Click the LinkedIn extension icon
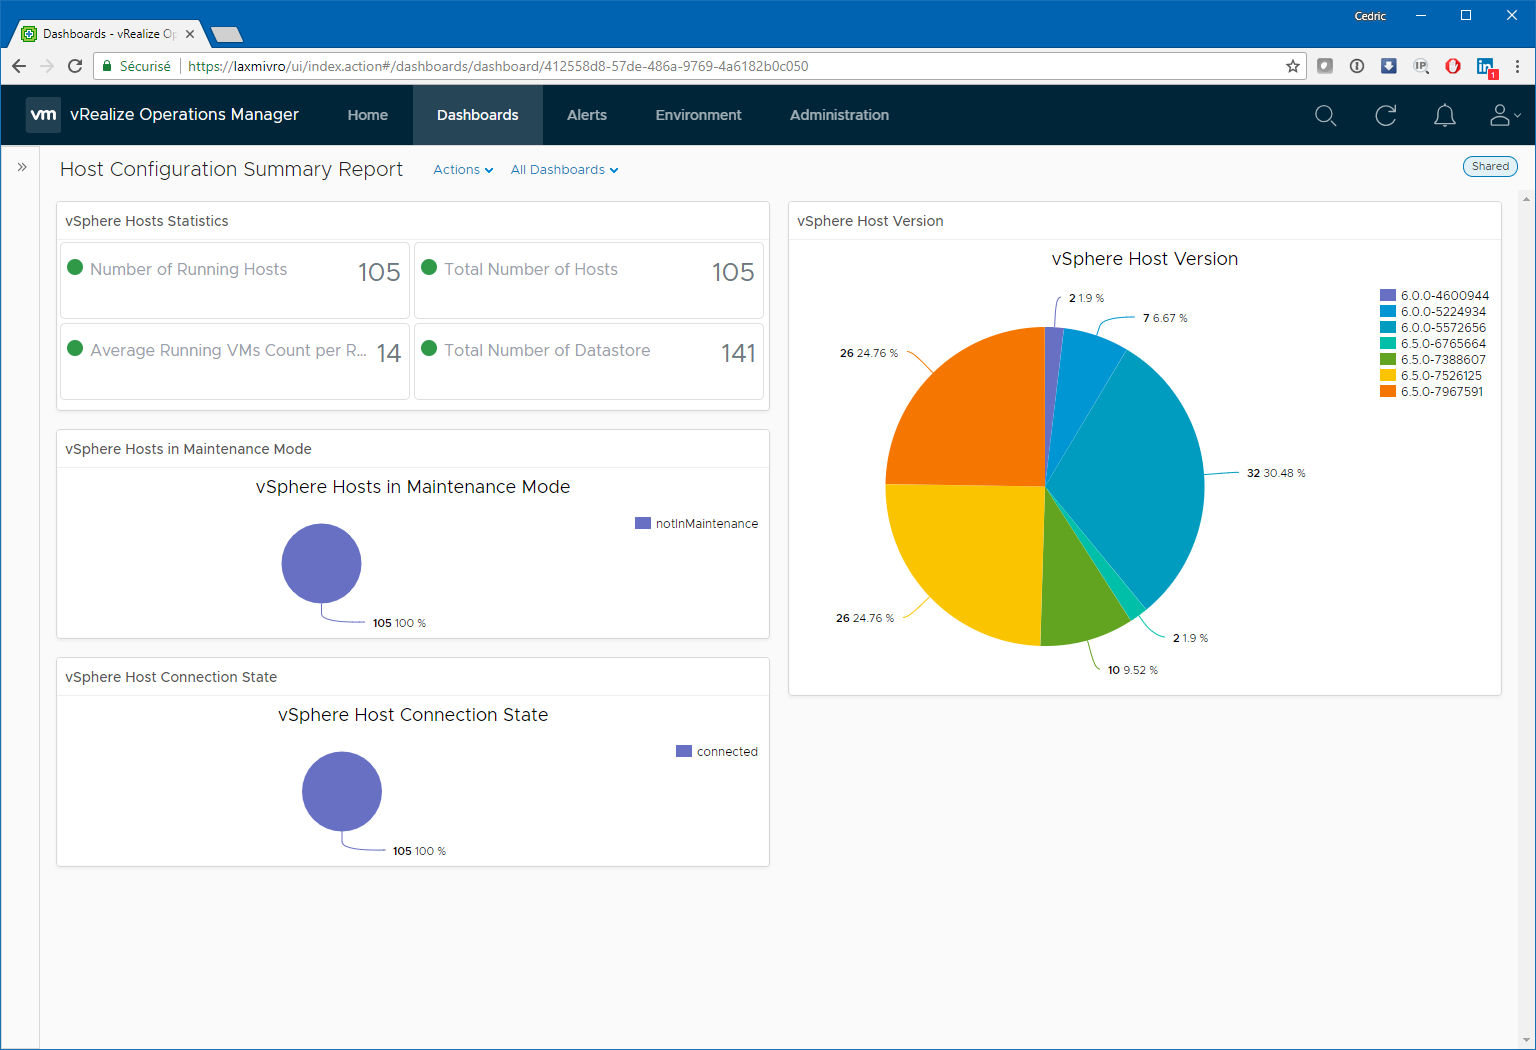This screenshot has height=1050, width=1536. [1486, 67]
